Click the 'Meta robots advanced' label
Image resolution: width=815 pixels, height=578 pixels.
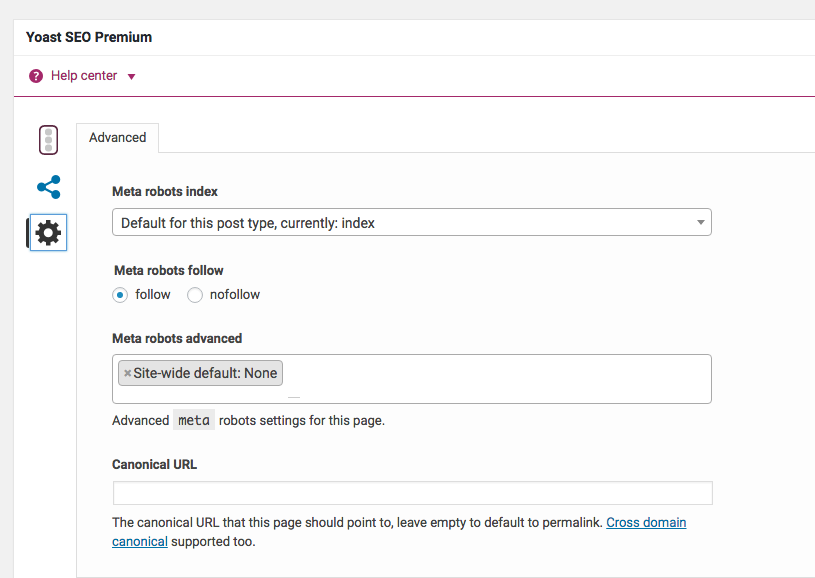pyautogui.click(x=177, y=338)
